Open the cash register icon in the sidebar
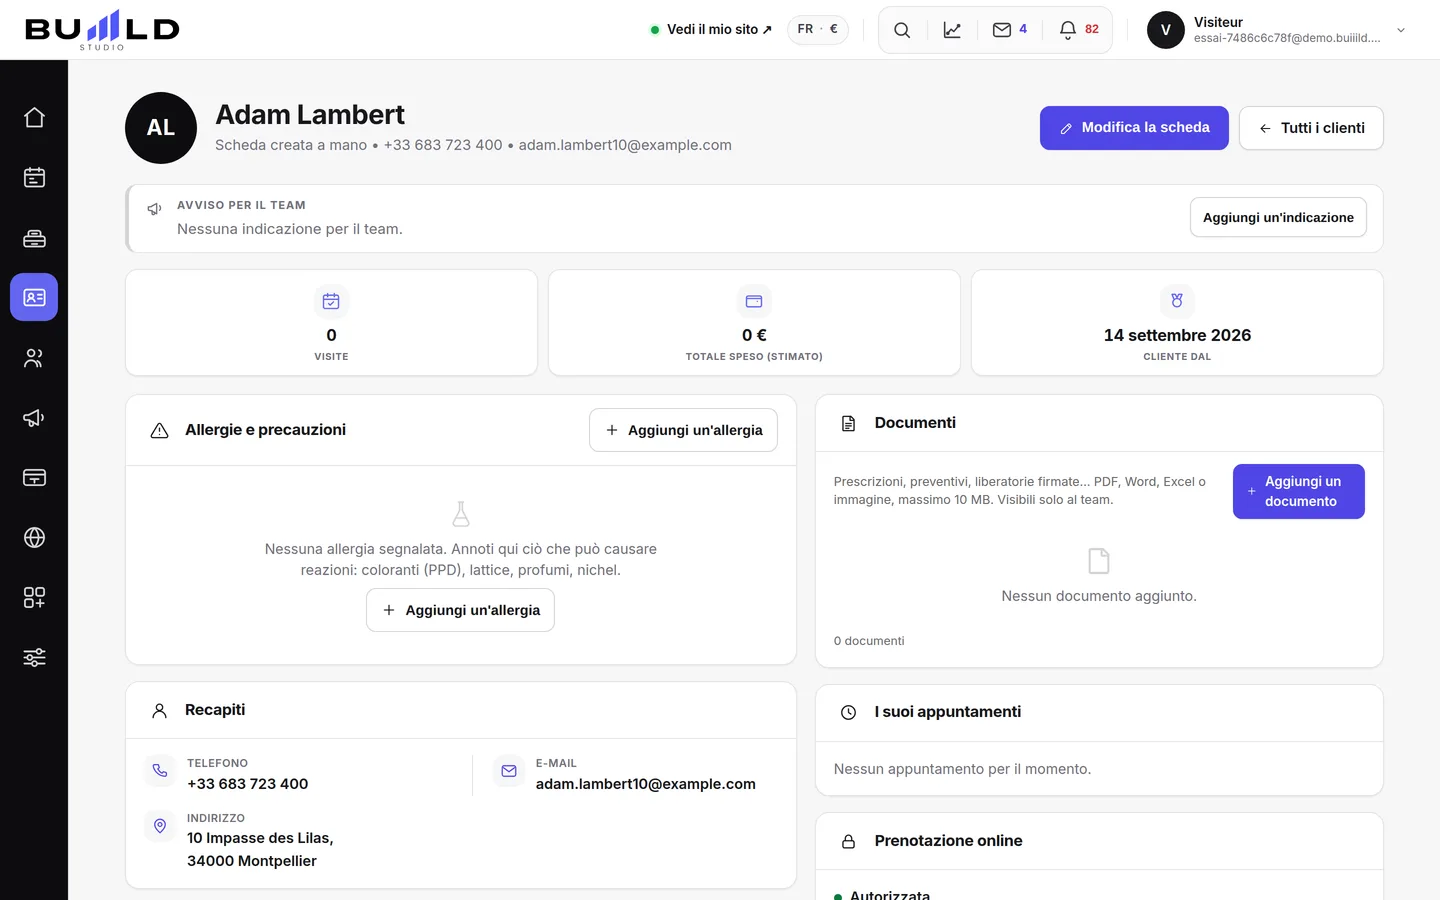 tap(34, 238)
